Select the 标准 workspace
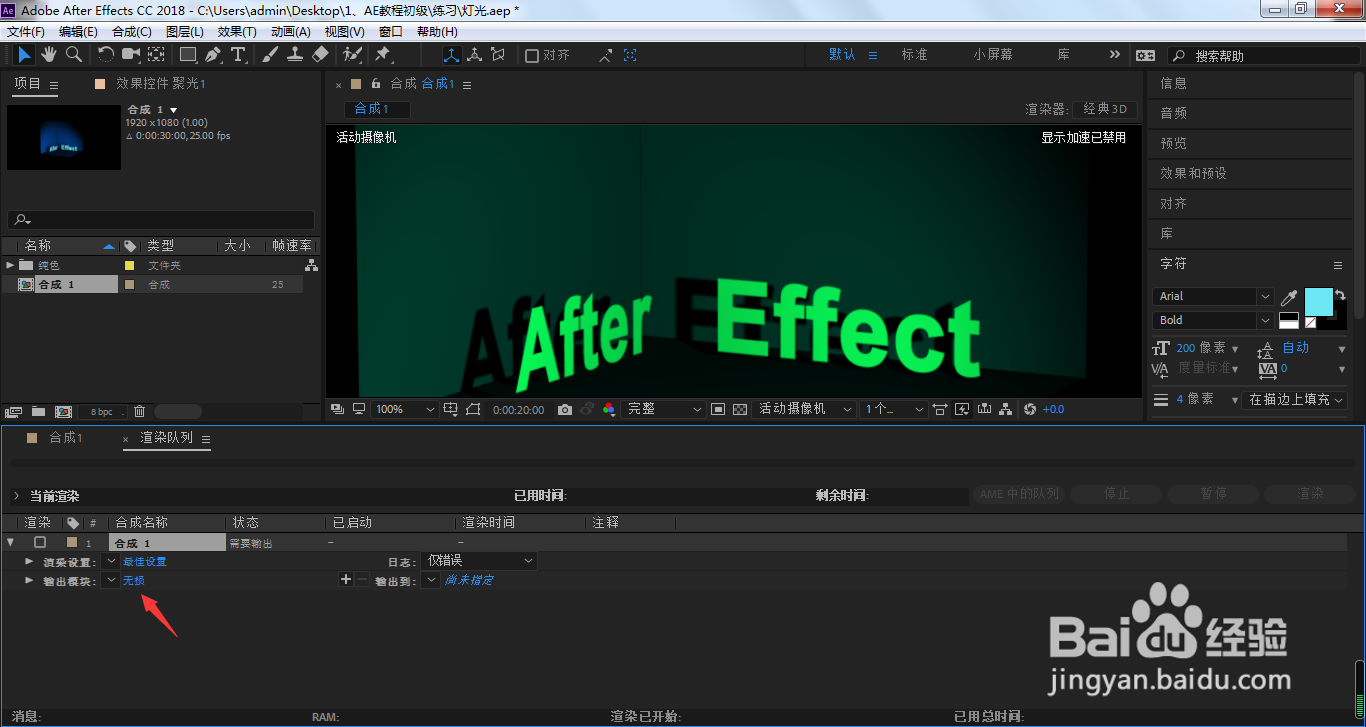 914,55
